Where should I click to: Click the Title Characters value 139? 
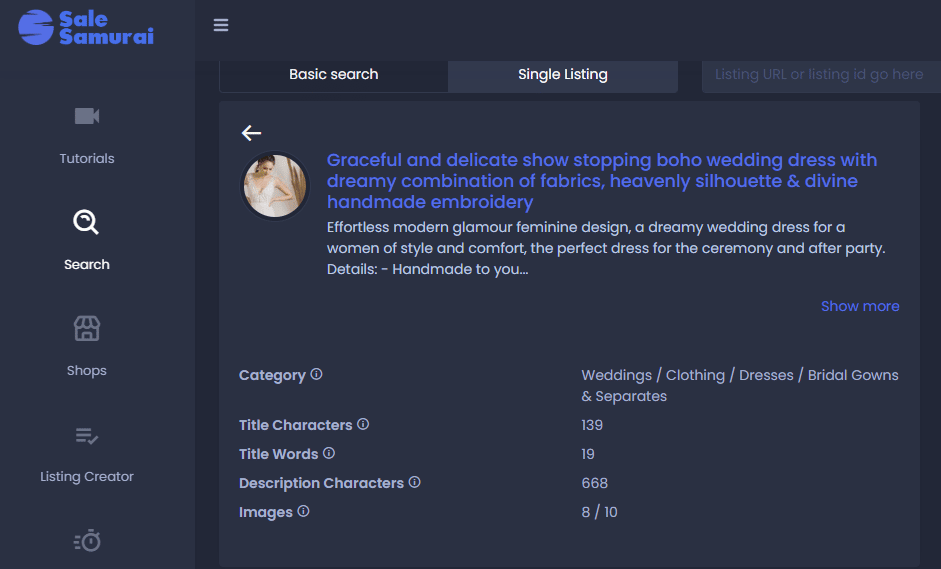point(592,425)
